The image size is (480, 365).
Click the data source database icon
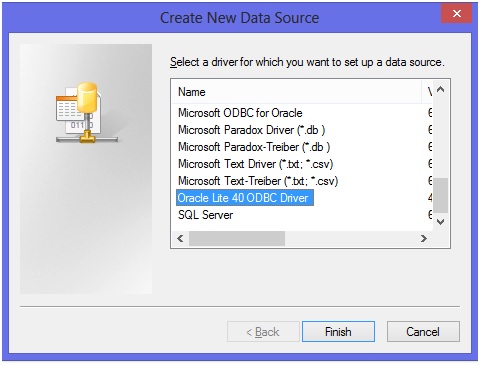pos(87,113)
